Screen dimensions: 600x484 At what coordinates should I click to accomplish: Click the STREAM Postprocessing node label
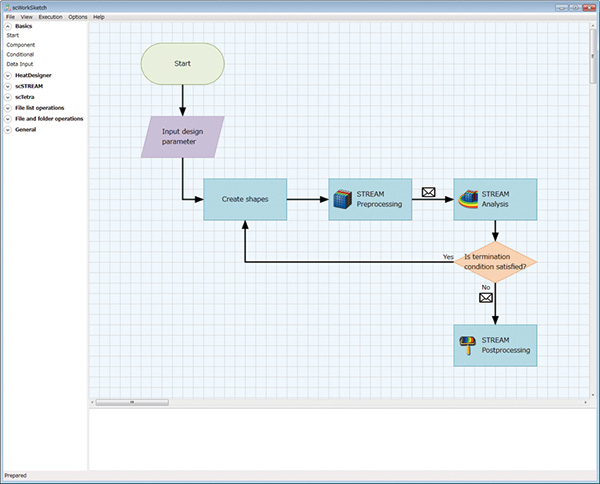pos(505,345)
